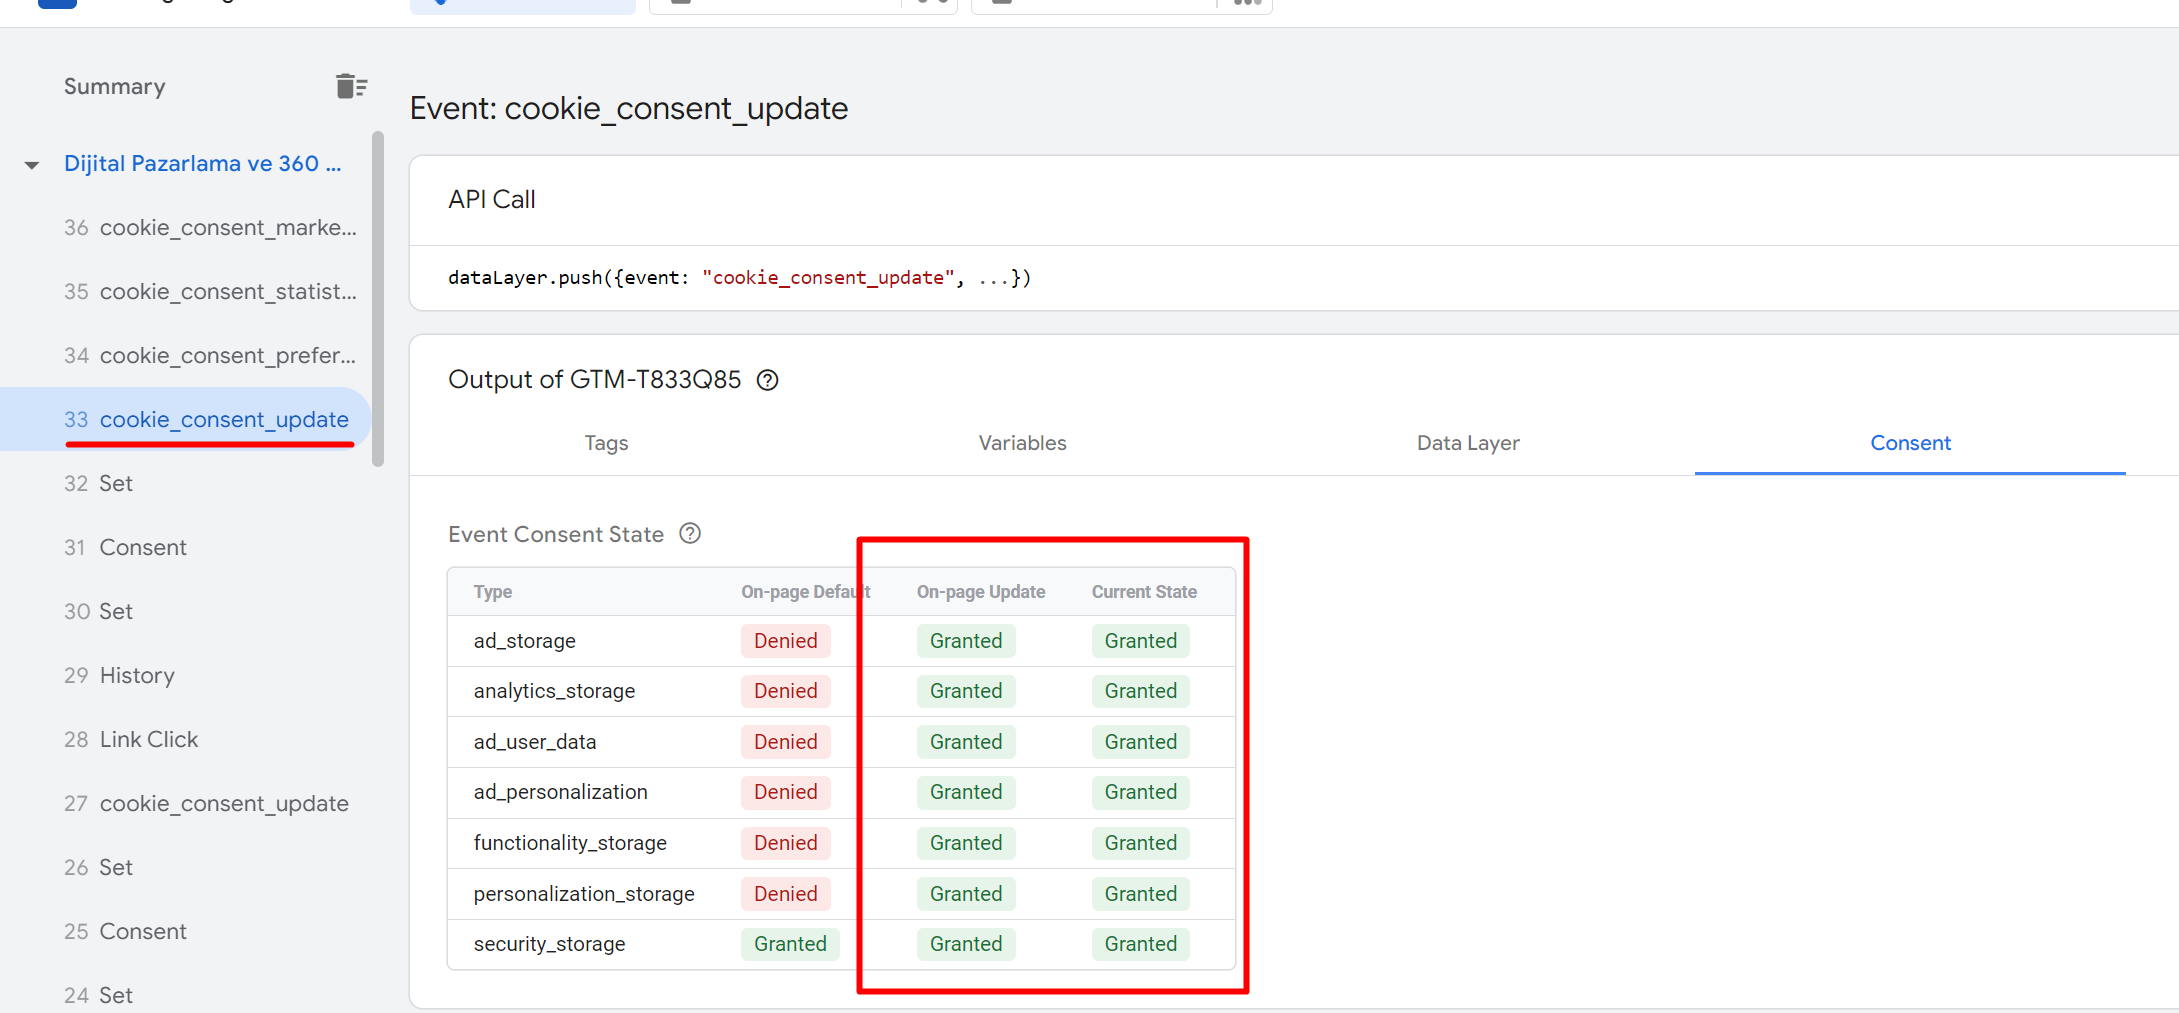Click the dataLayer.push API call code
This screenshot has width=2179, height=1013.
pos(739,278)
